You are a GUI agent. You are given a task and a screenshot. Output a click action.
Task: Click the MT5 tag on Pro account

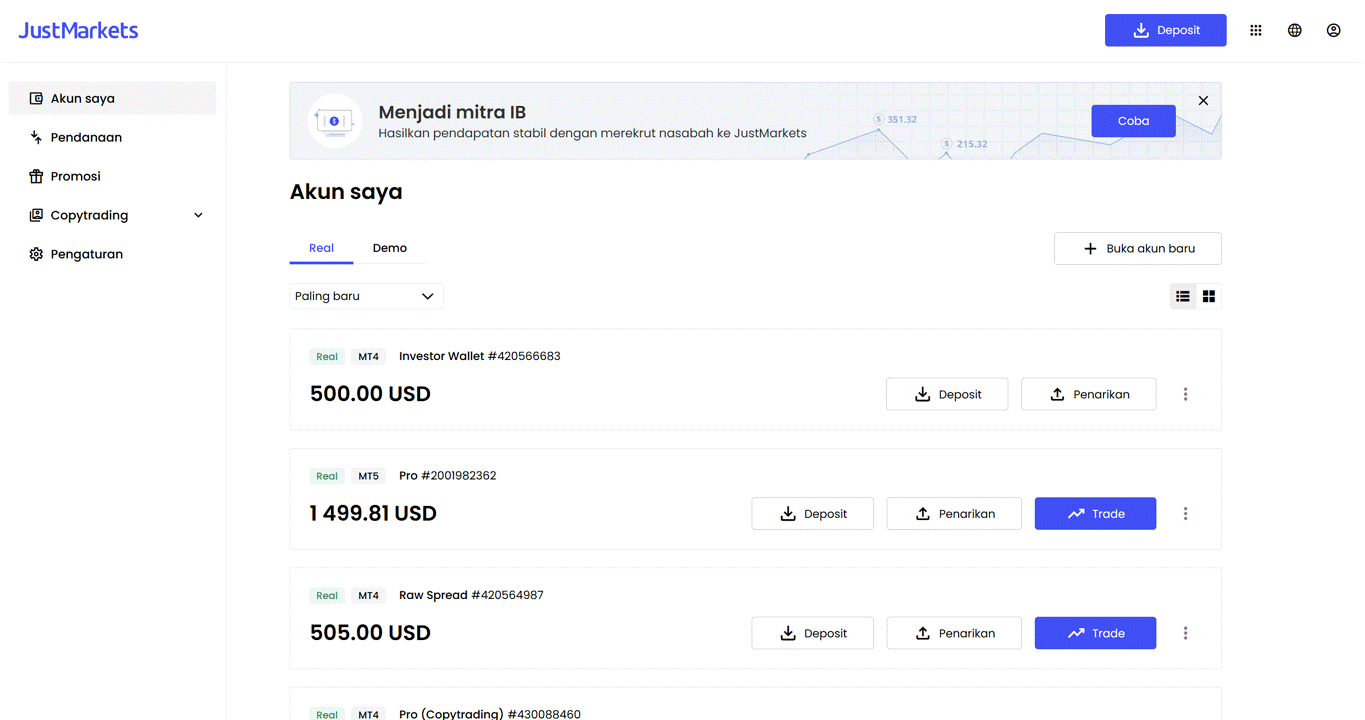(x=369, y=476)
